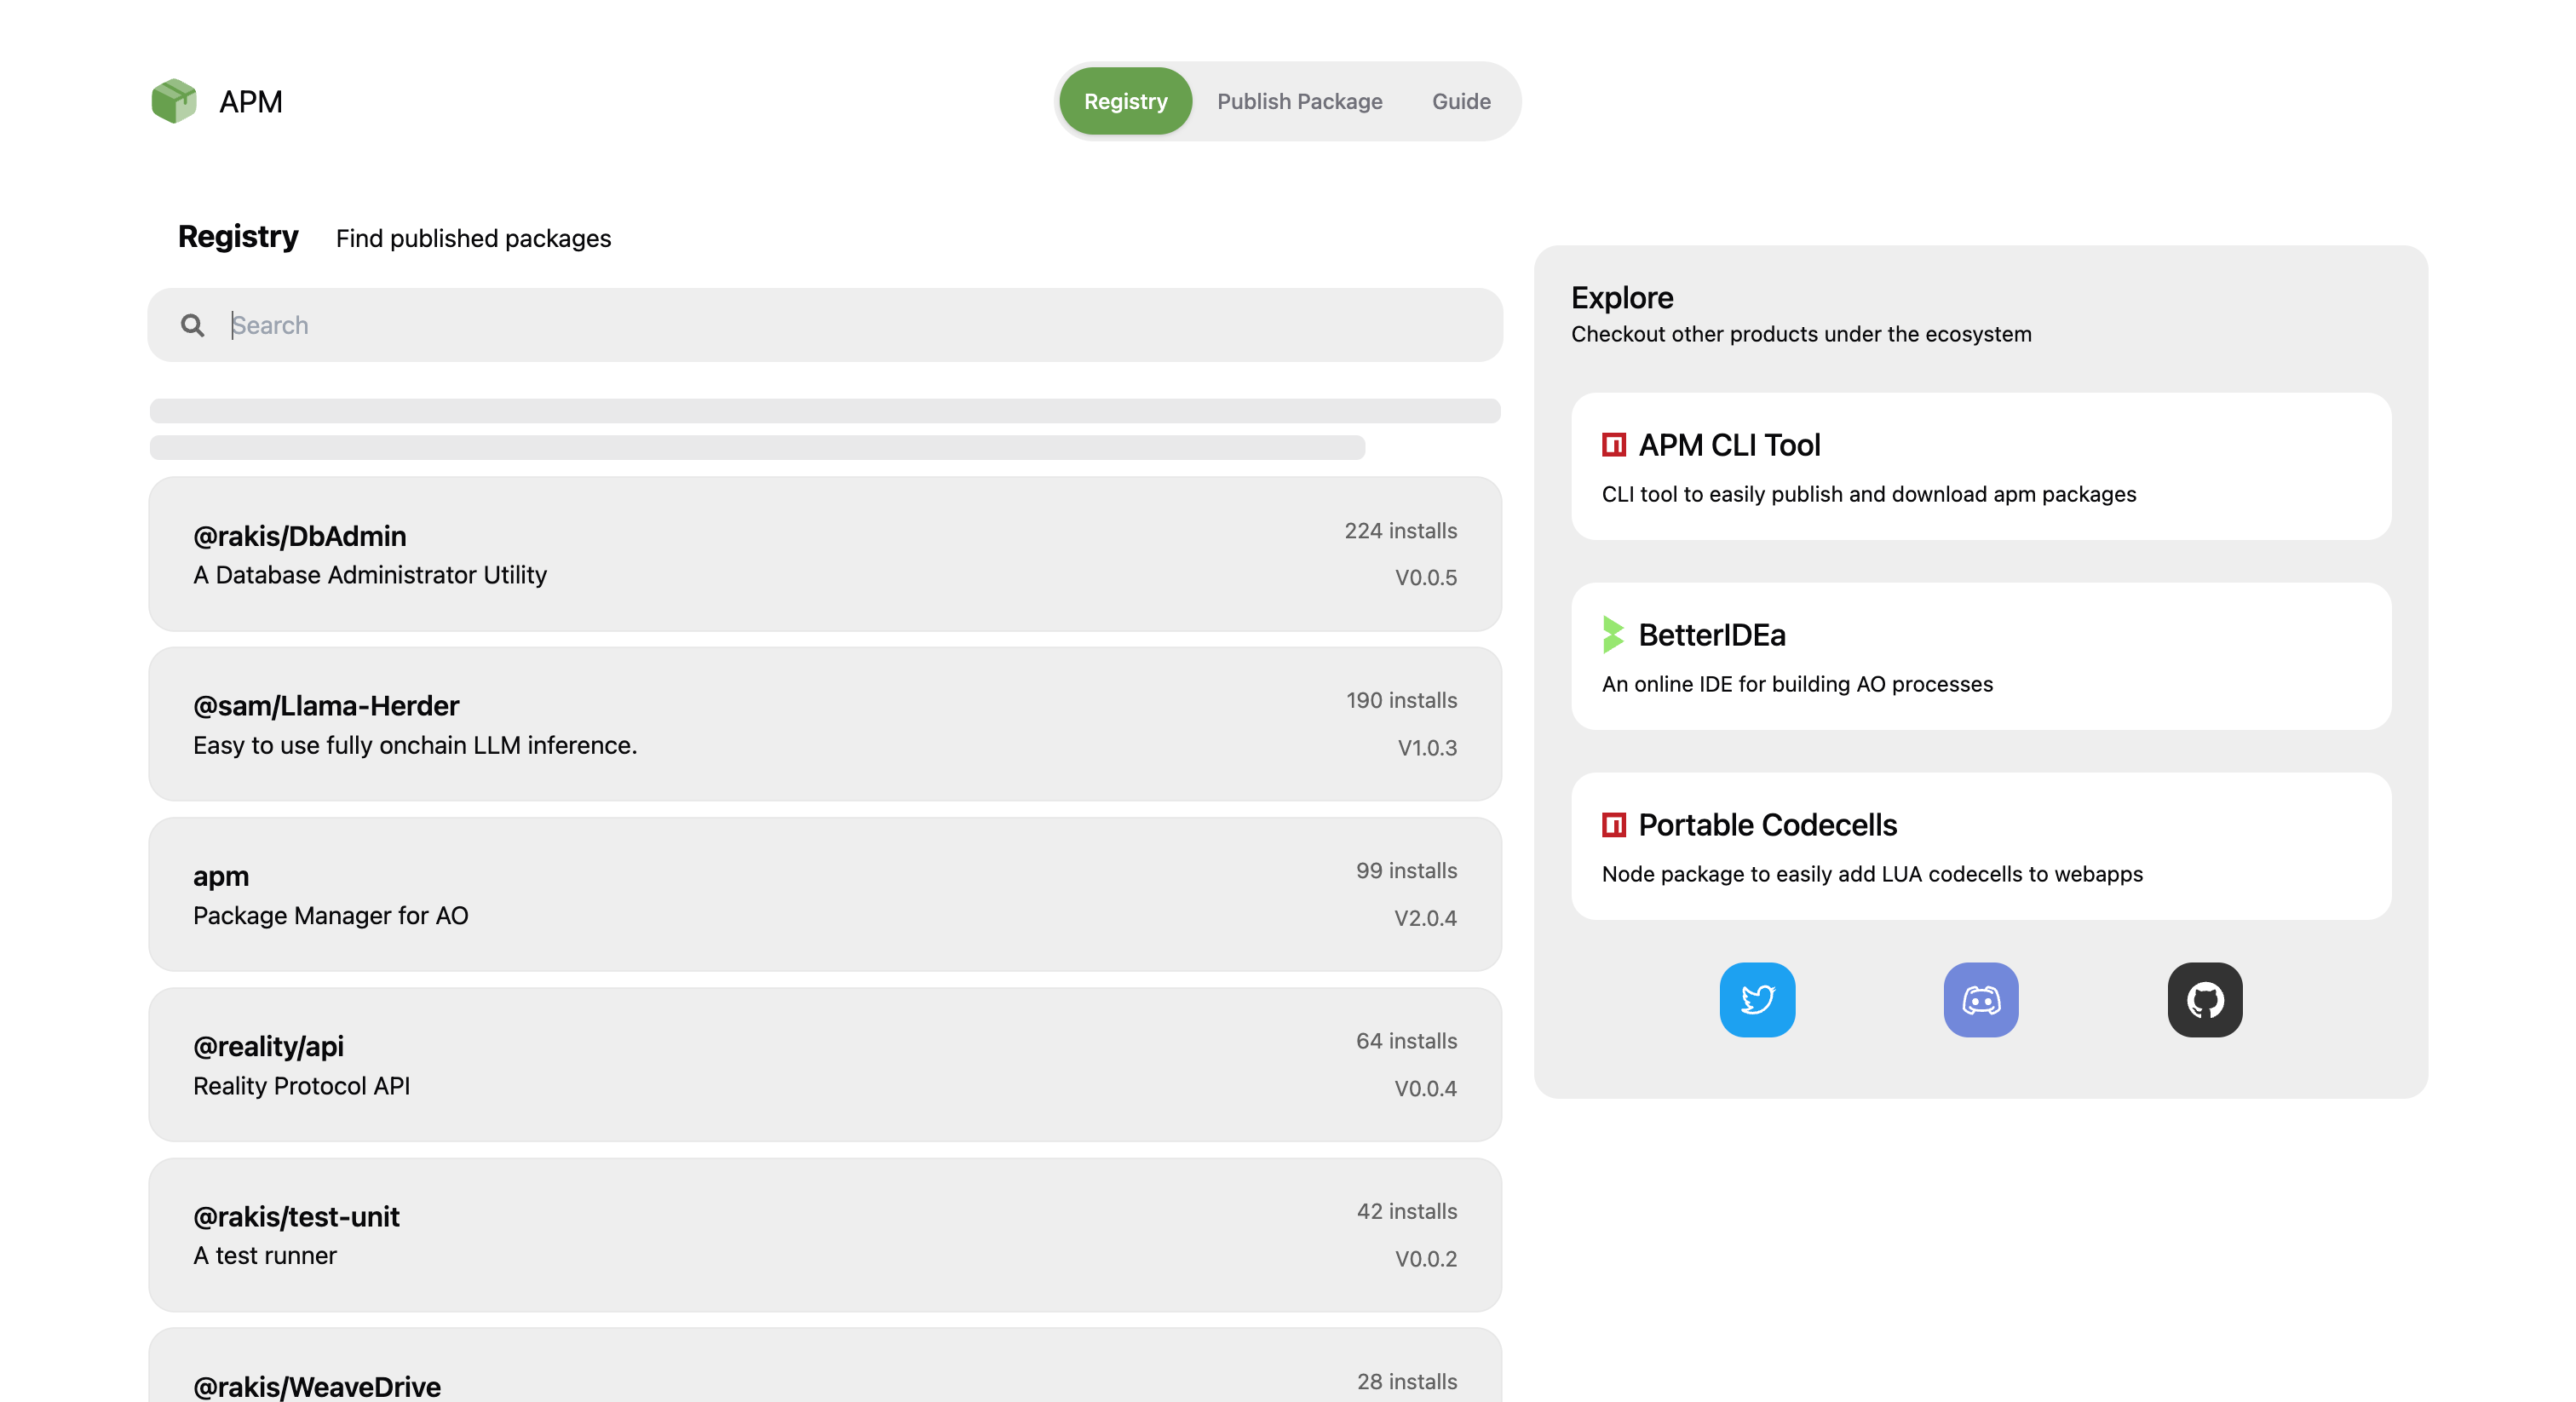Click the 'Reality Protocol API' description
2576x1402 pixels.
[x=301, y=1086]
